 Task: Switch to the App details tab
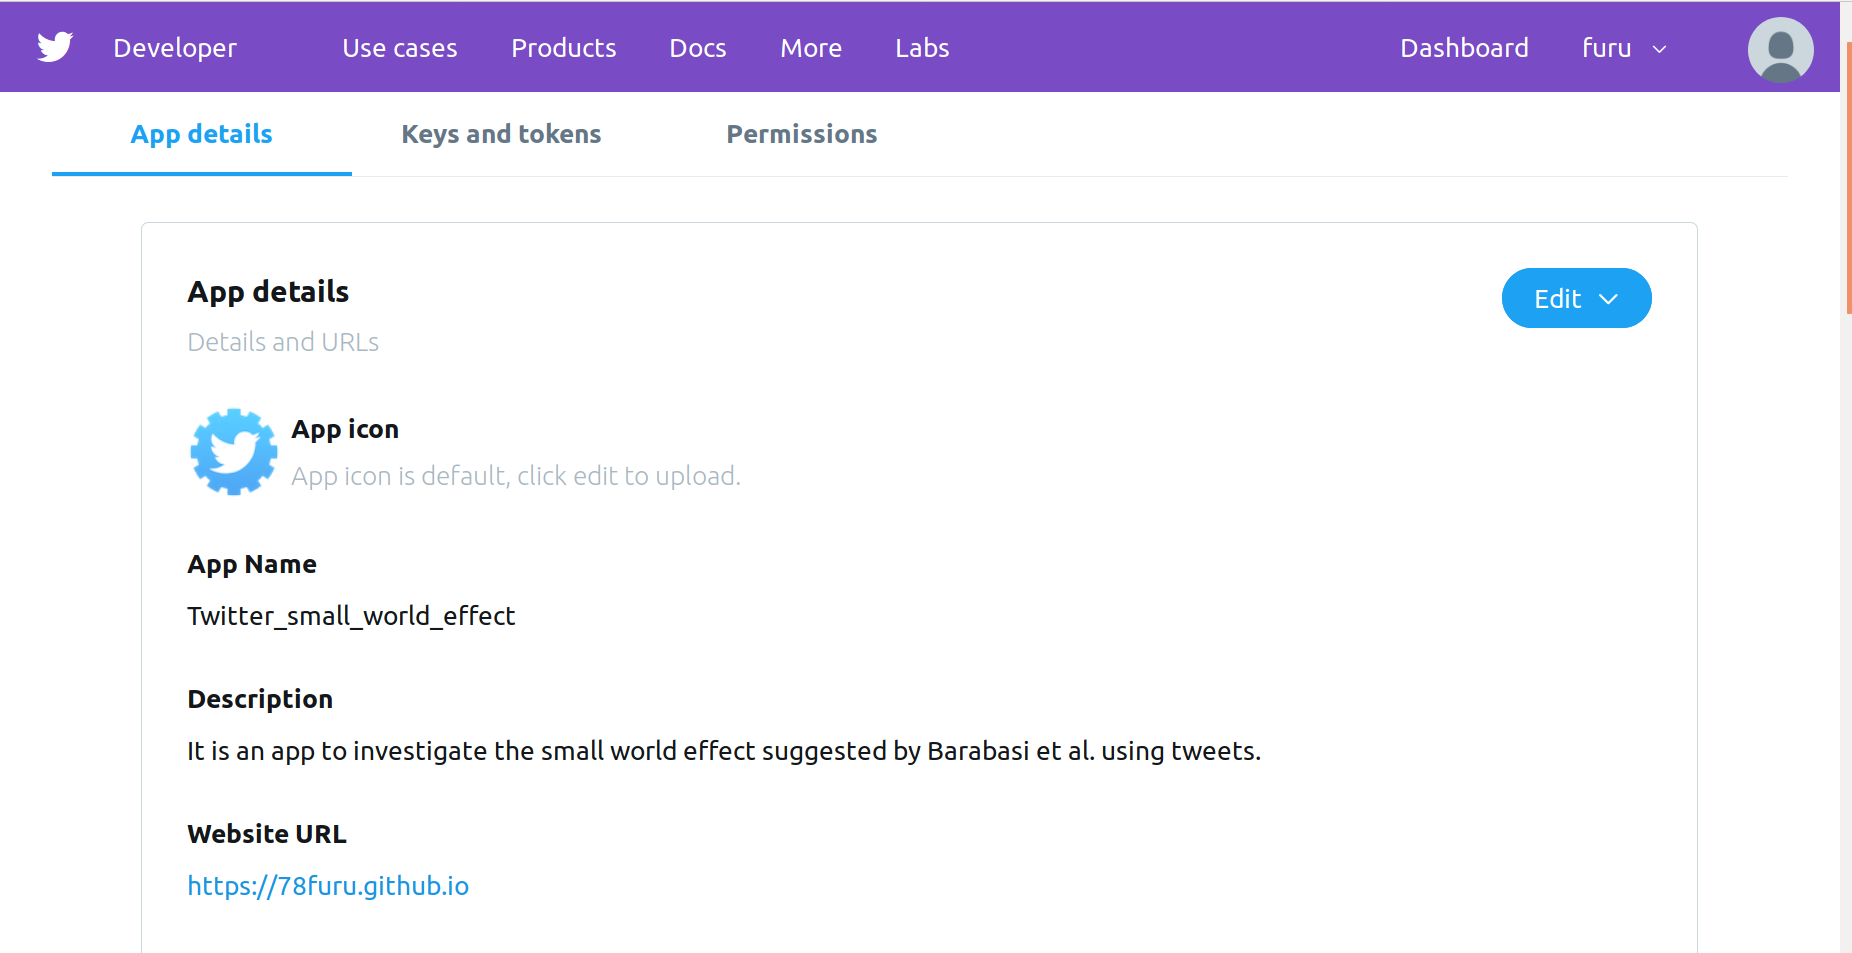click(202, 134)
